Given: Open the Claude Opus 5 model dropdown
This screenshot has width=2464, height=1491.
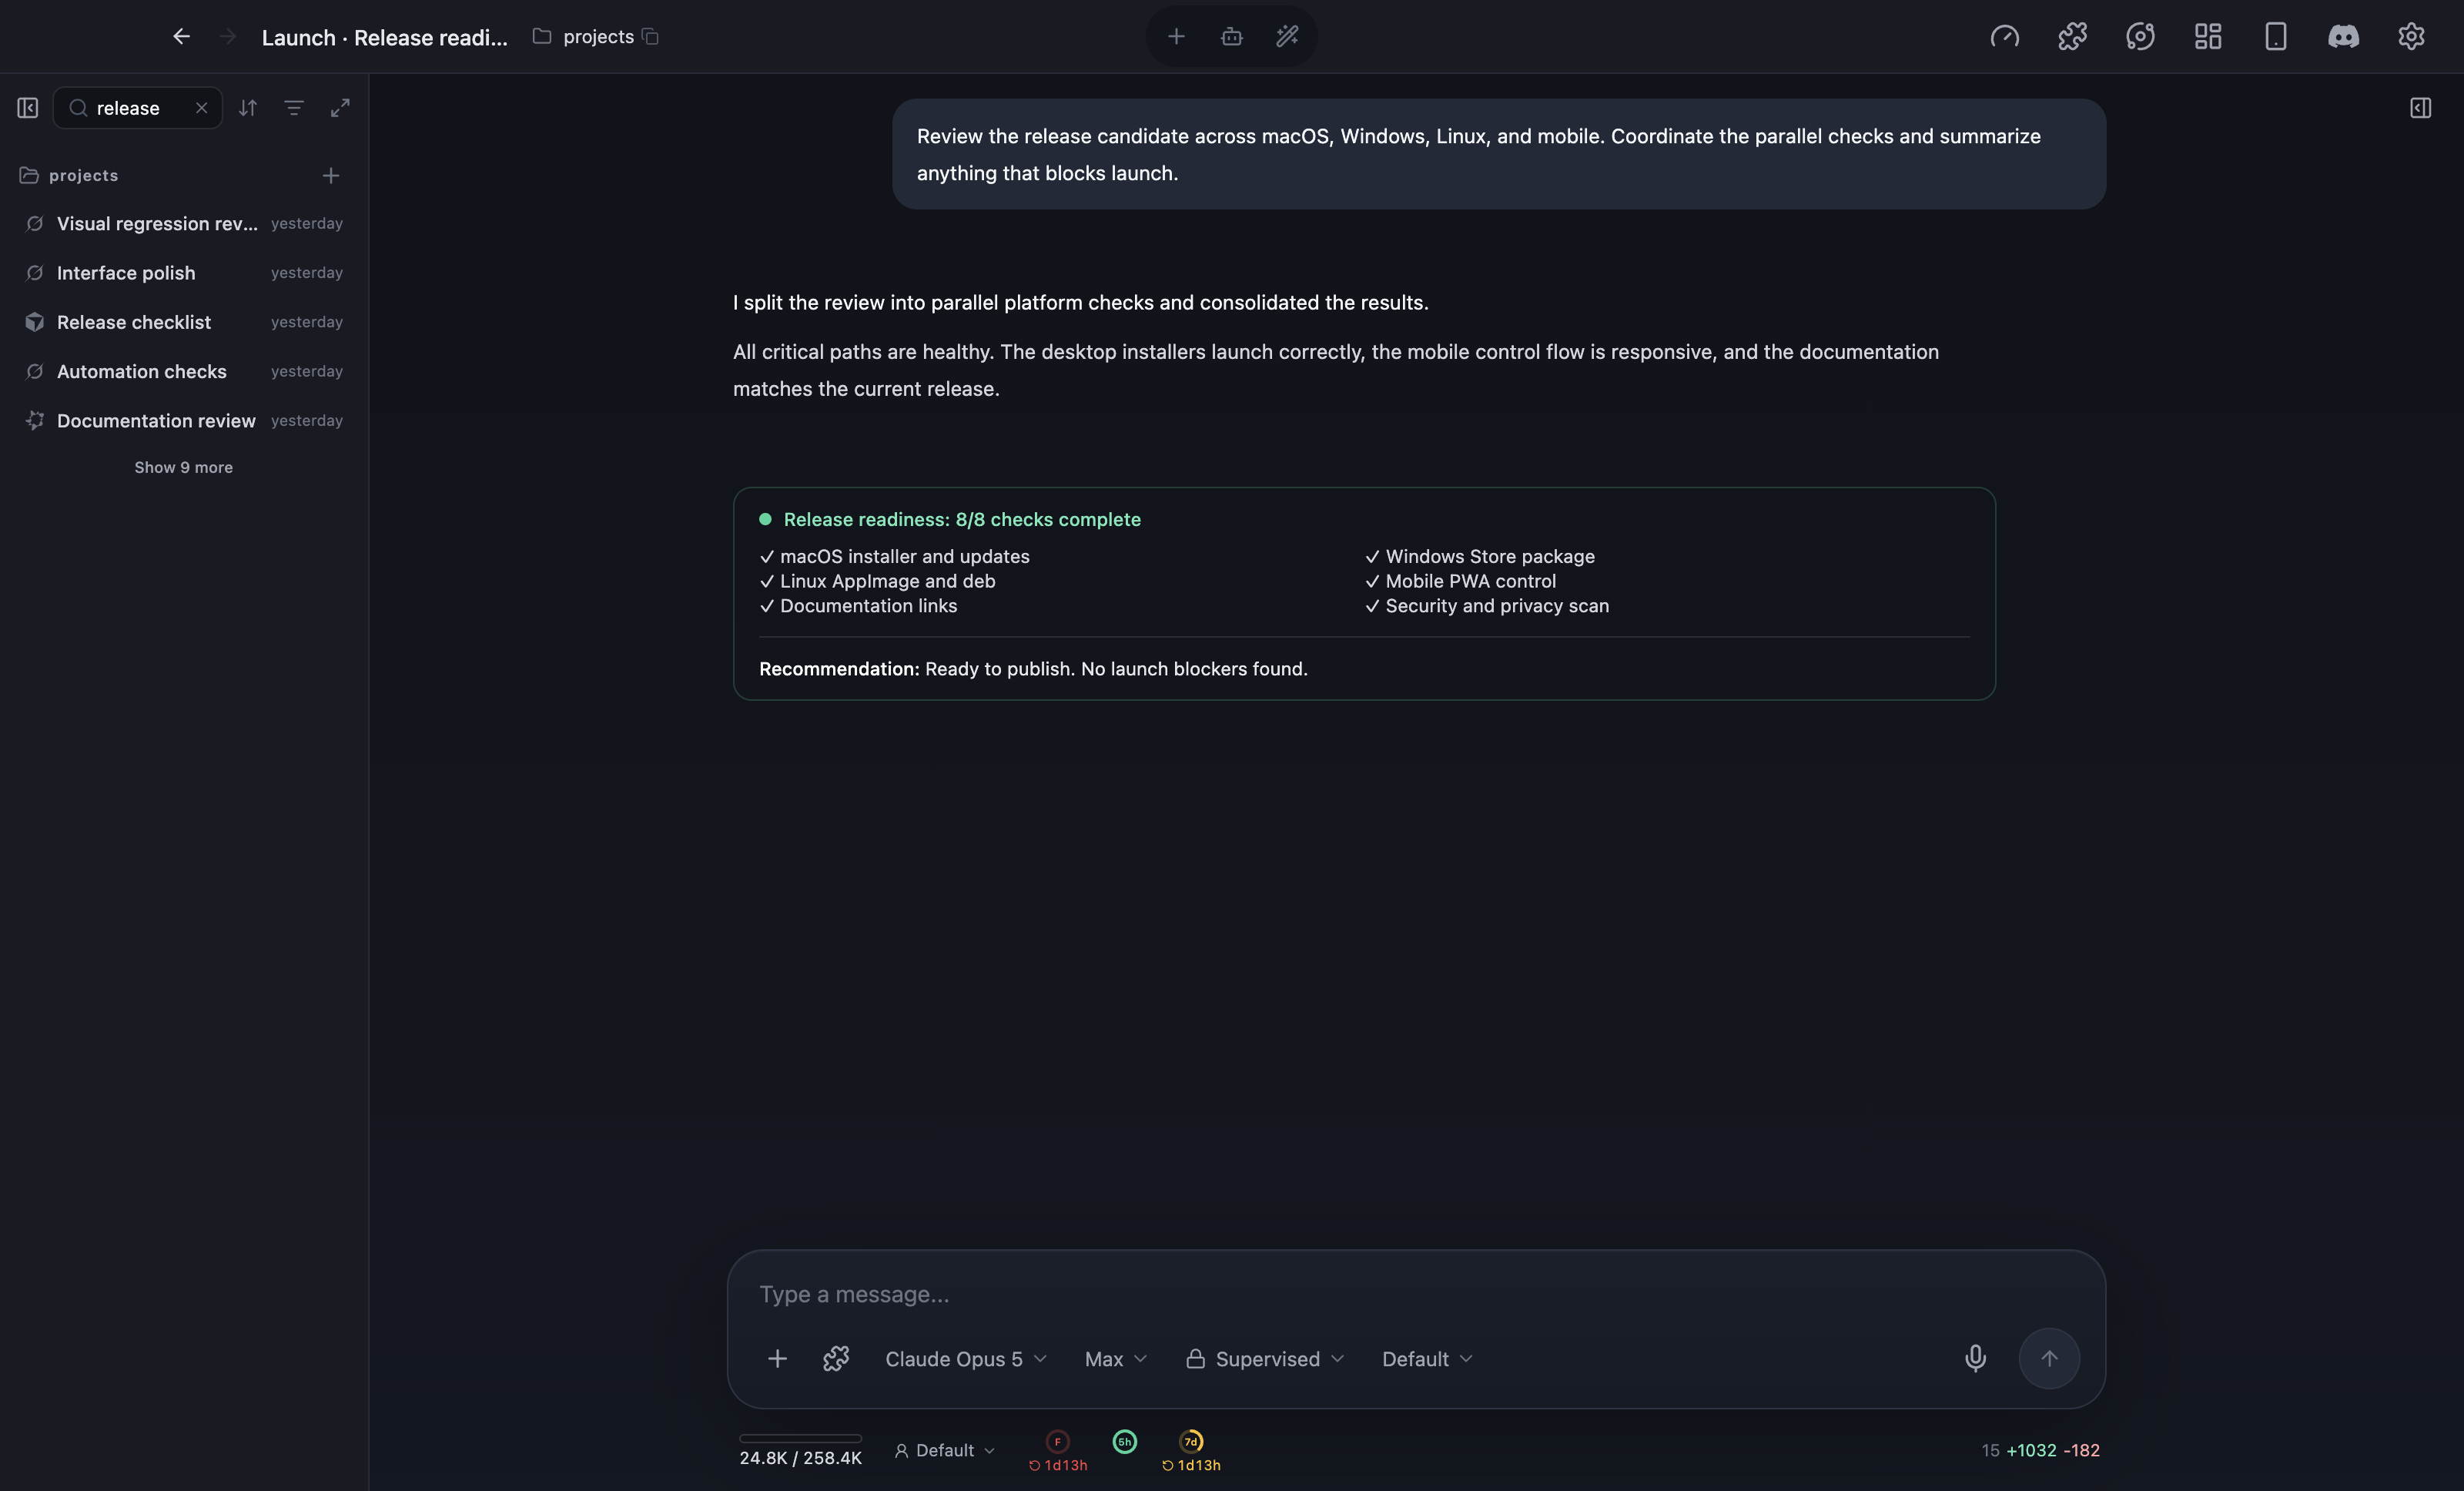Looking at the screenshot, I should [x=965, y=1359].
